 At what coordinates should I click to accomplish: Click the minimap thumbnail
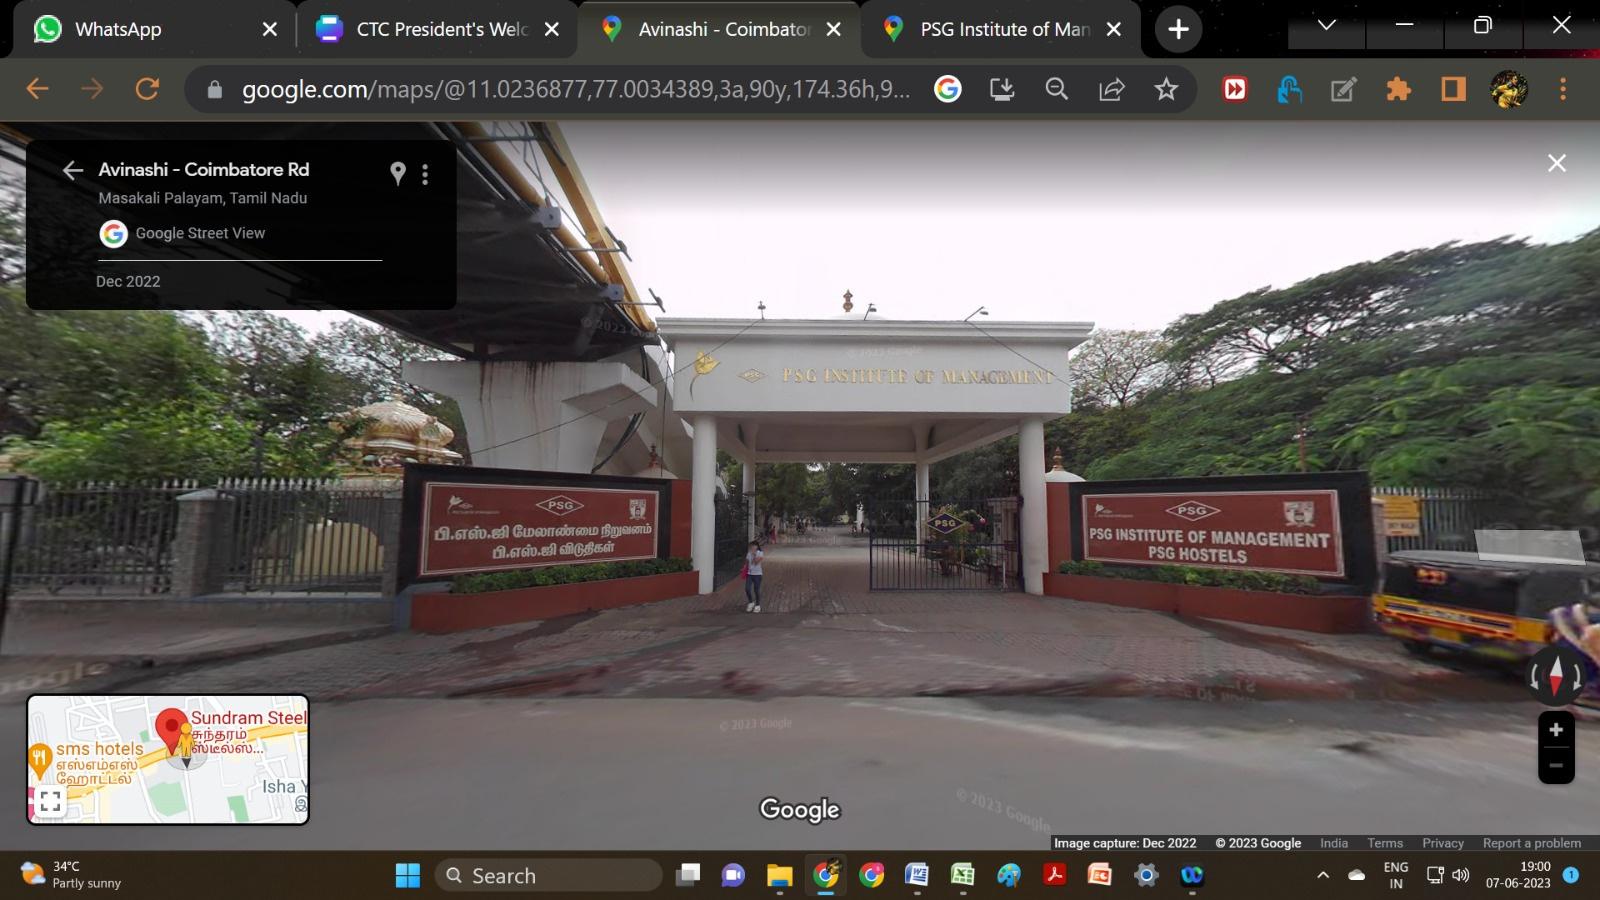168,760
